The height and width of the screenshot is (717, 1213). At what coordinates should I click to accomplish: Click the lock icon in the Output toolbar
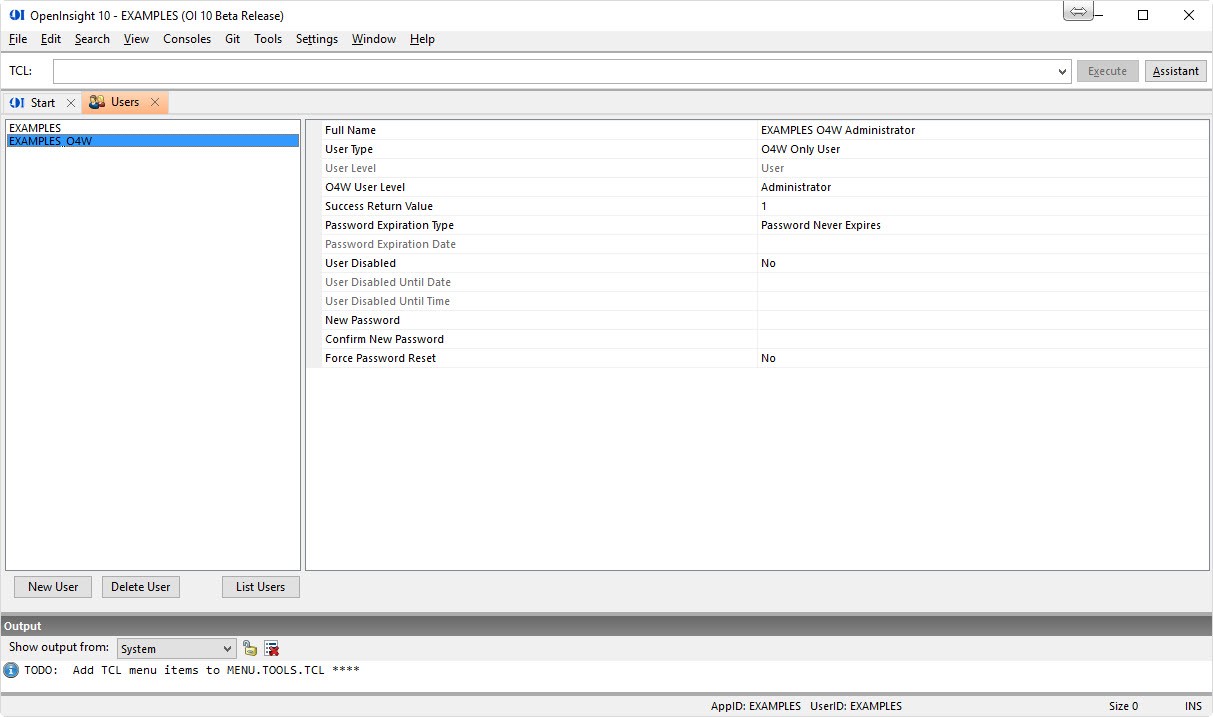click(x=250, y=648)
